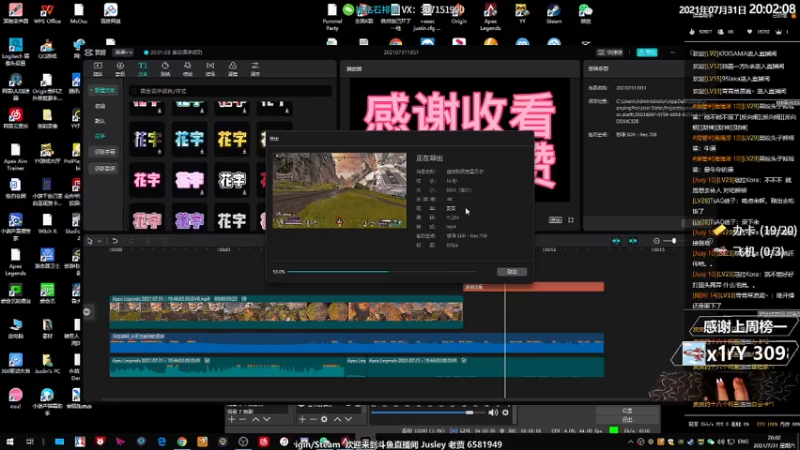Screen dimensions: 800x450
Task: Select the Apex Legends video clip on the timeline
Action: coord(286,311)
